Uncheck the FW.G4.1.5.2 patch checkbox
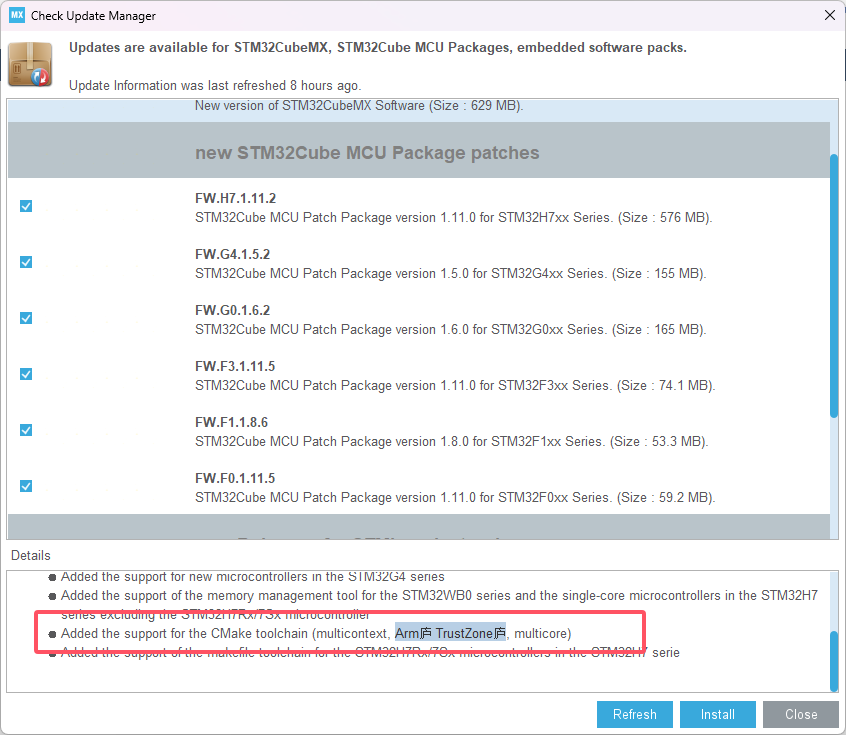 (26, 262)
